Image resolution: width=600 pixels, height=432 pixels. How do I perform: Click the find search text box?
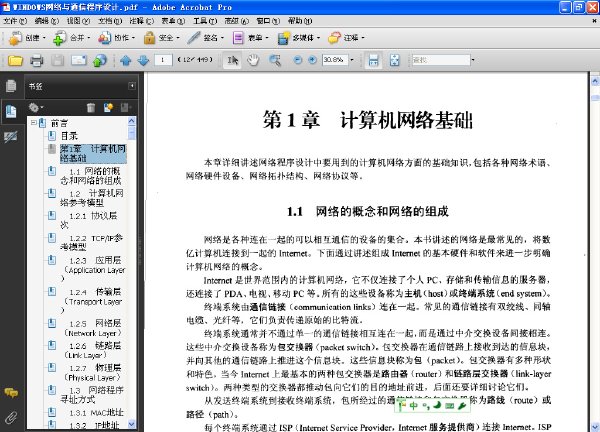[441, 60]
